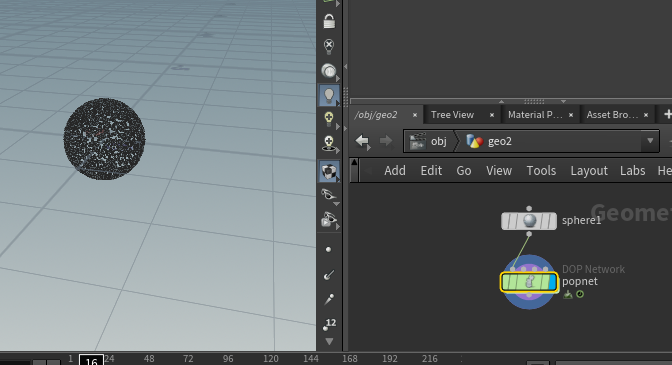Add a new pane tab with plus
The width and height of the screenshot is (672, 365).
pos(667,114)
